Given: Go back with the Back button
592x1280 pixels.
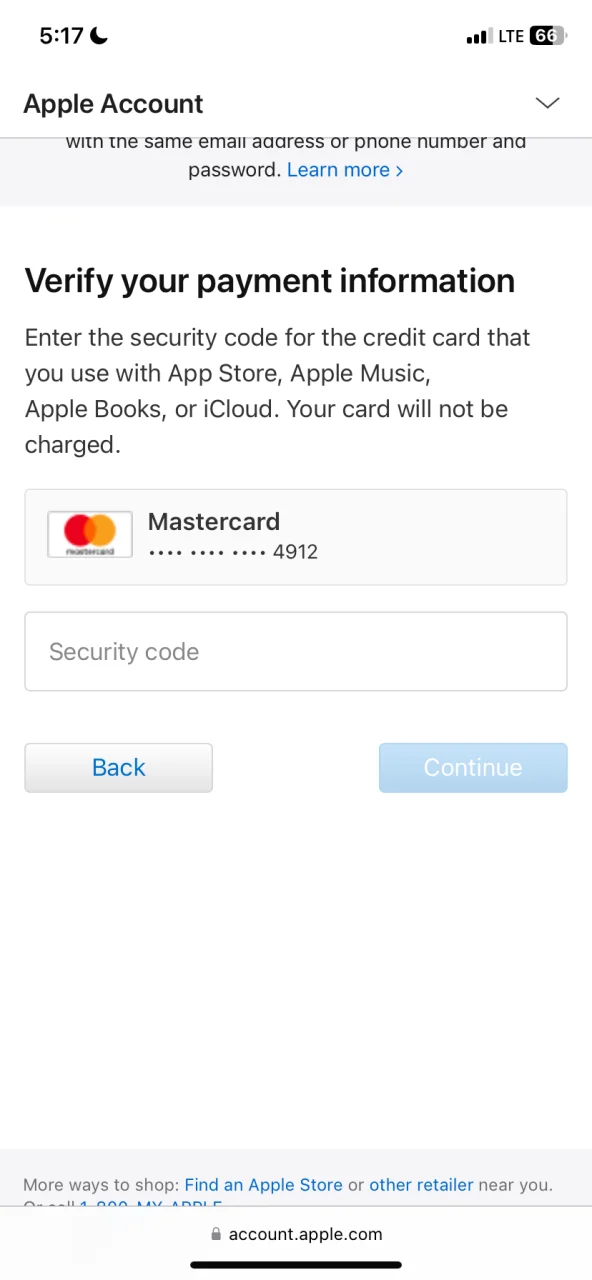Looking at the screenshot, I should pyautogui.click(x=119, y=767).
